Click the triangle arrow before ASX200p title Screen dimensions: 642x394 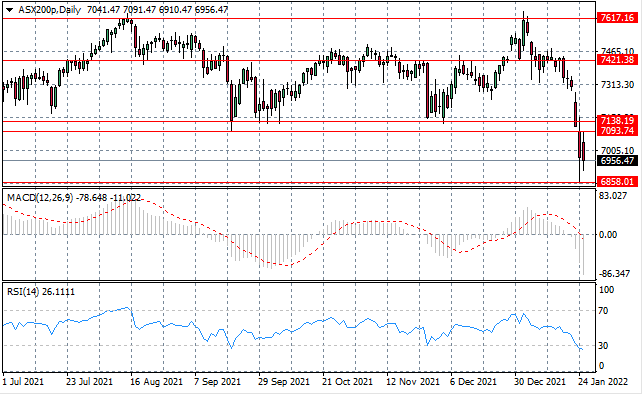(10, 10)
